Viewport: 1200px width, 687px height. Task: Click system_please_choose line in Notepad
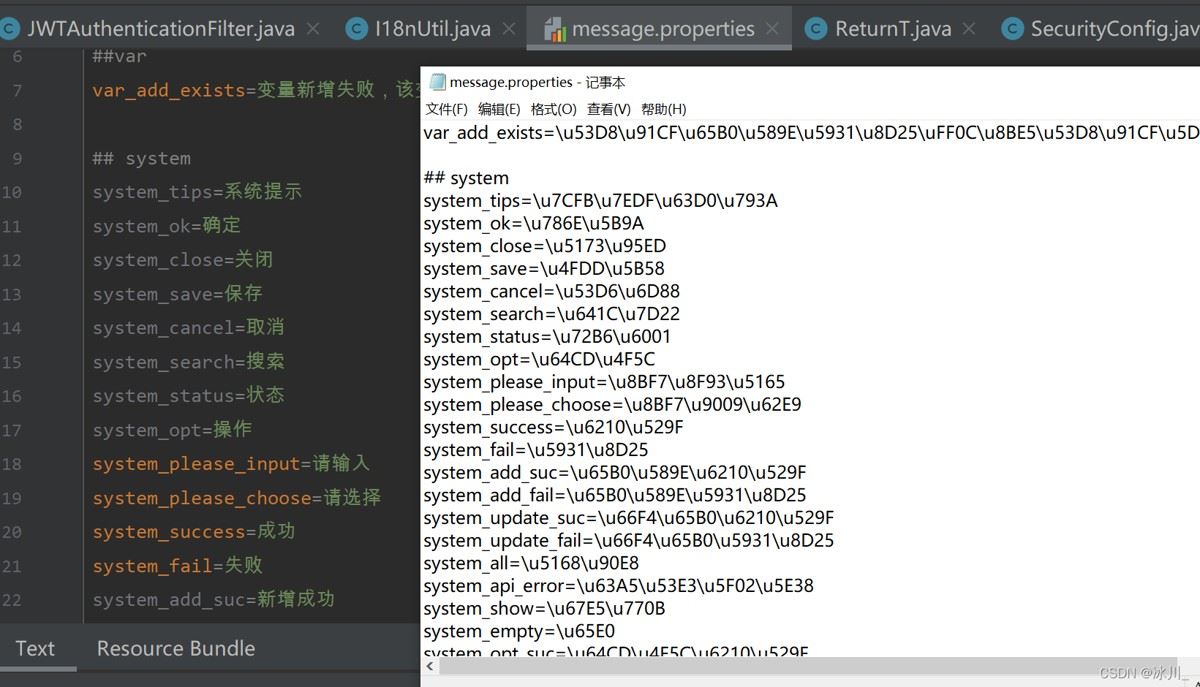(x=612, y=405)
